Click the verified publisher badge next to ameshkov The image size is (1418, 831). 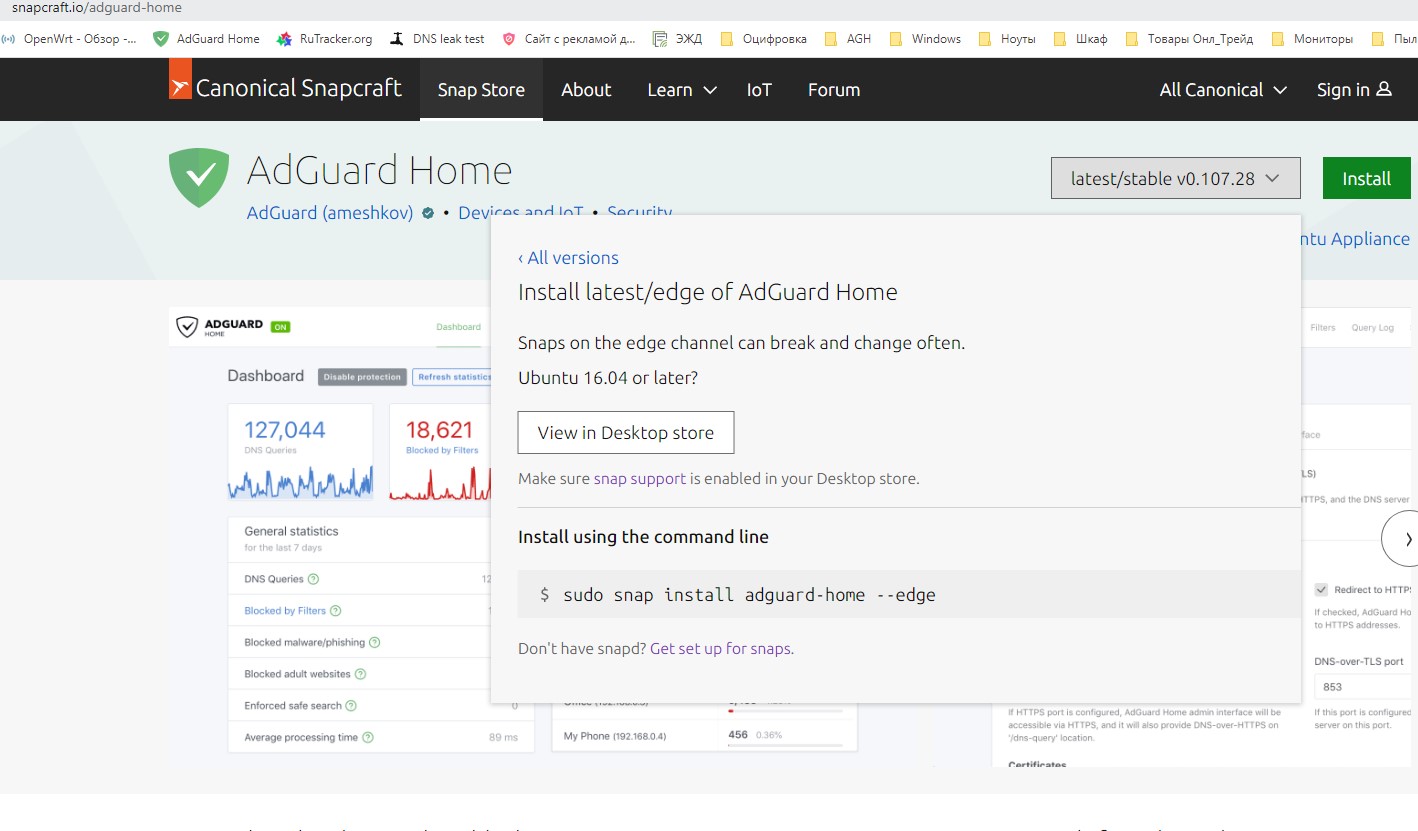click(x=428, y=213)
